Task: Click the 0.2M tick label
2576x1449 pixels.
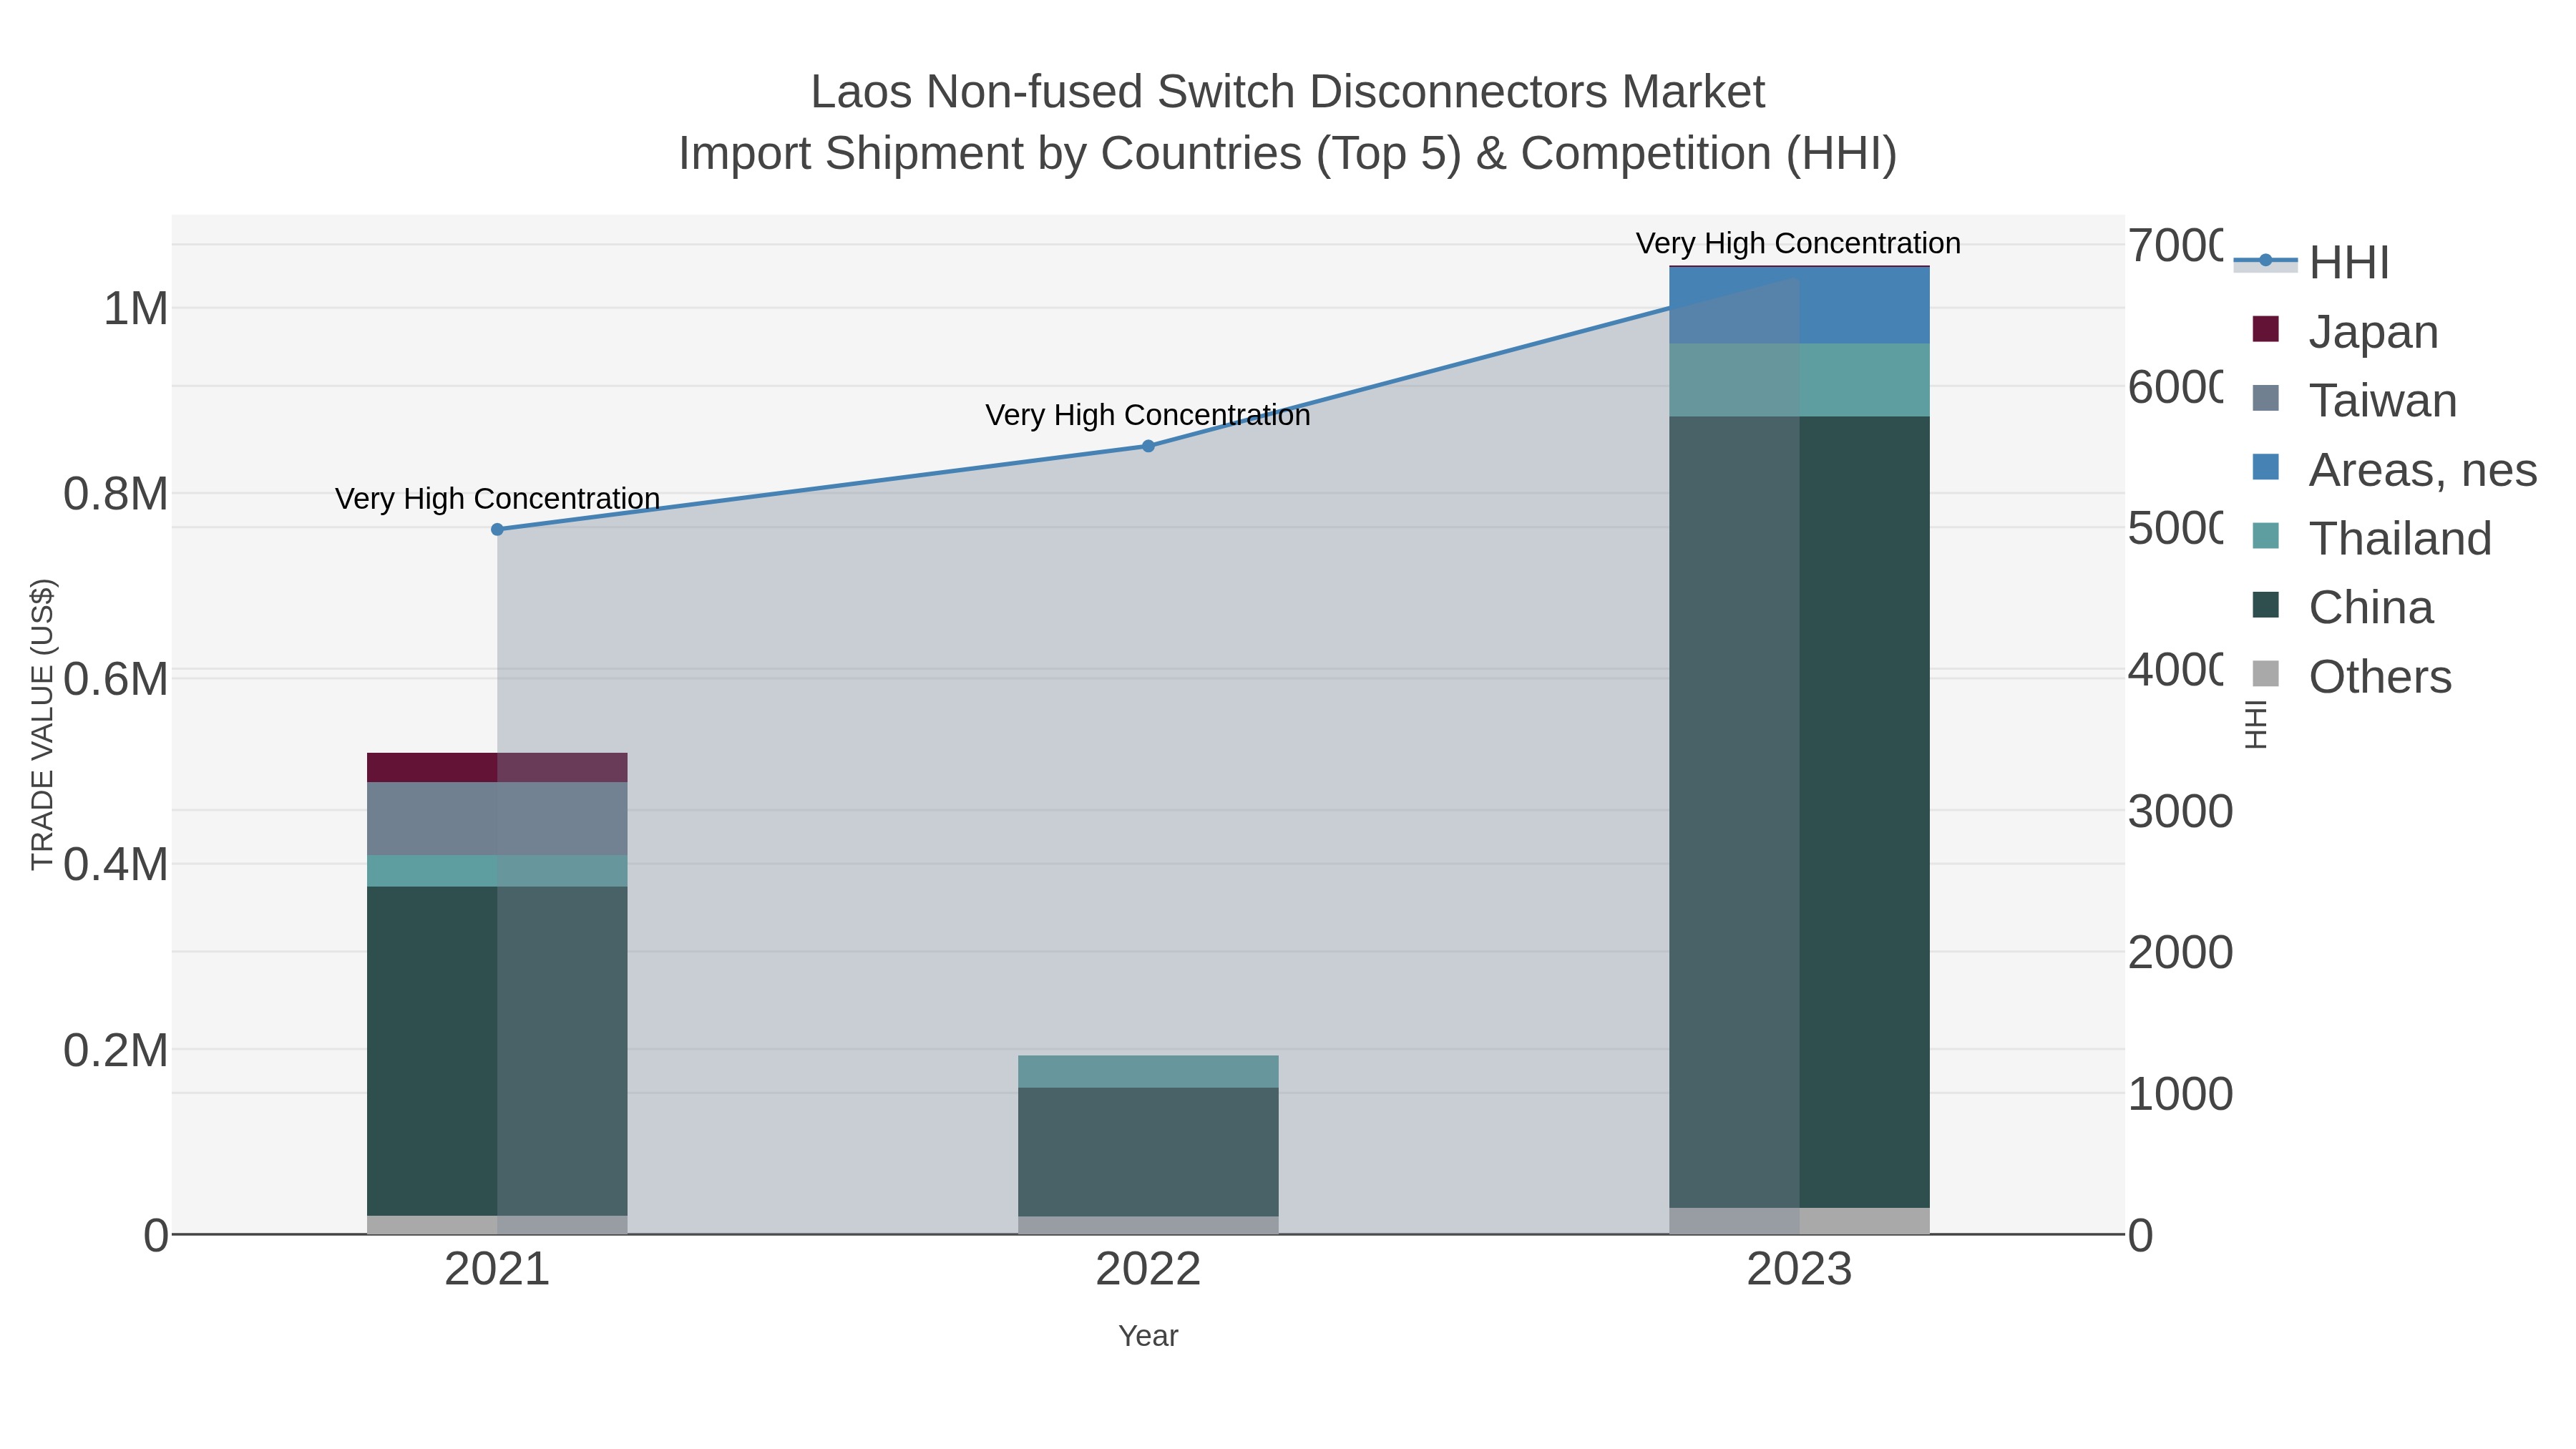Action: click(115, 1051)
